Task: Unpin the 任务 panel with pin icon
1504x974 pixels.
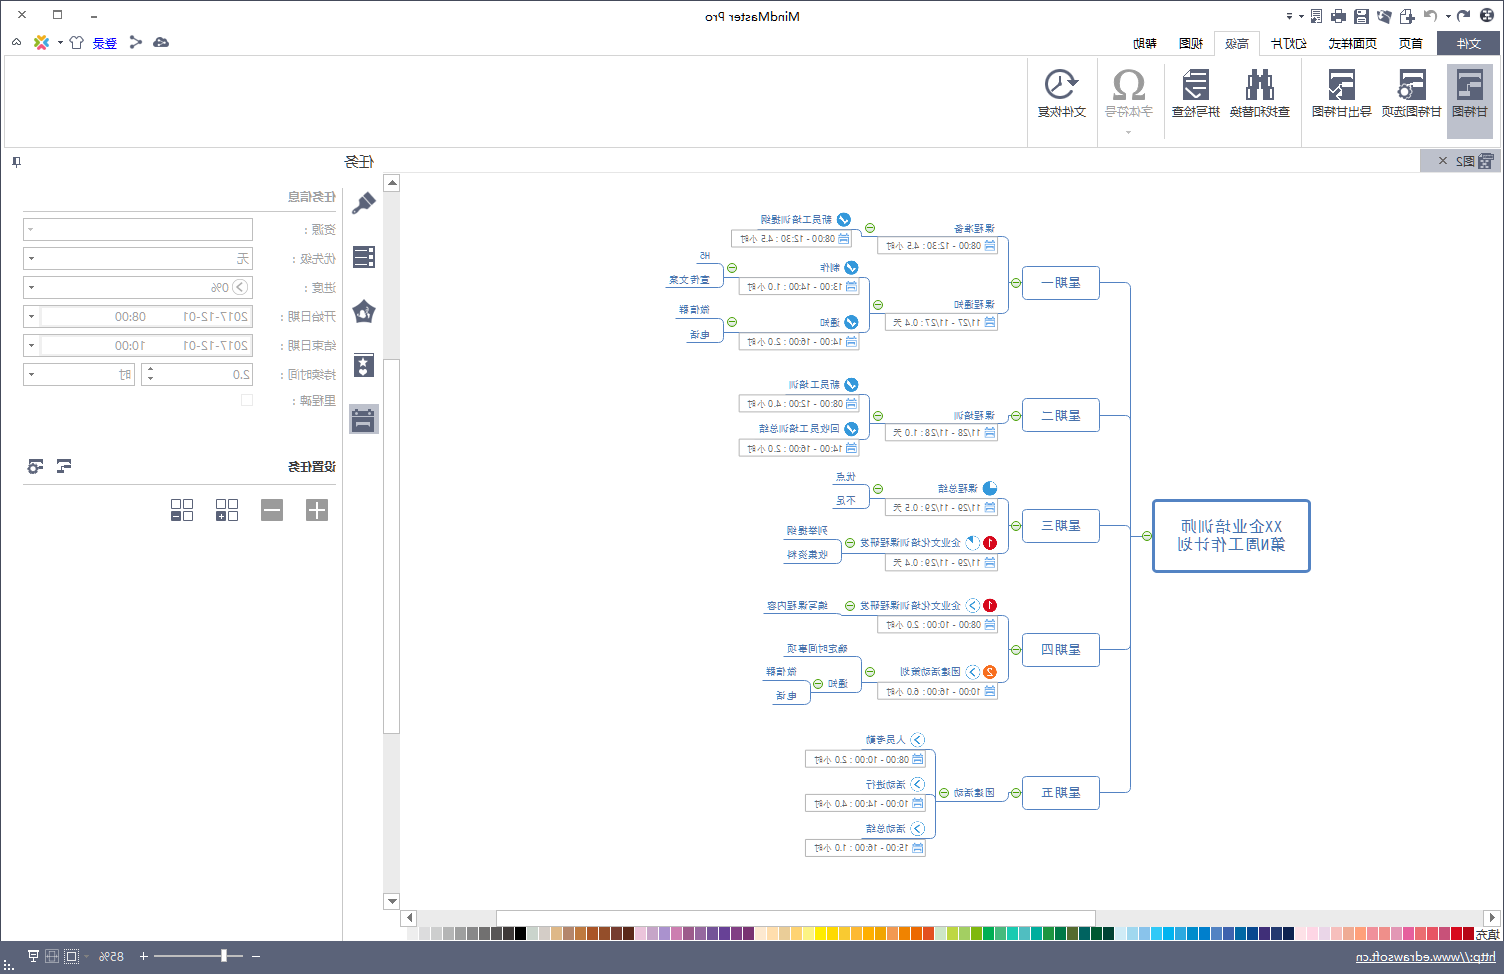Action: (x=17, y=161)
